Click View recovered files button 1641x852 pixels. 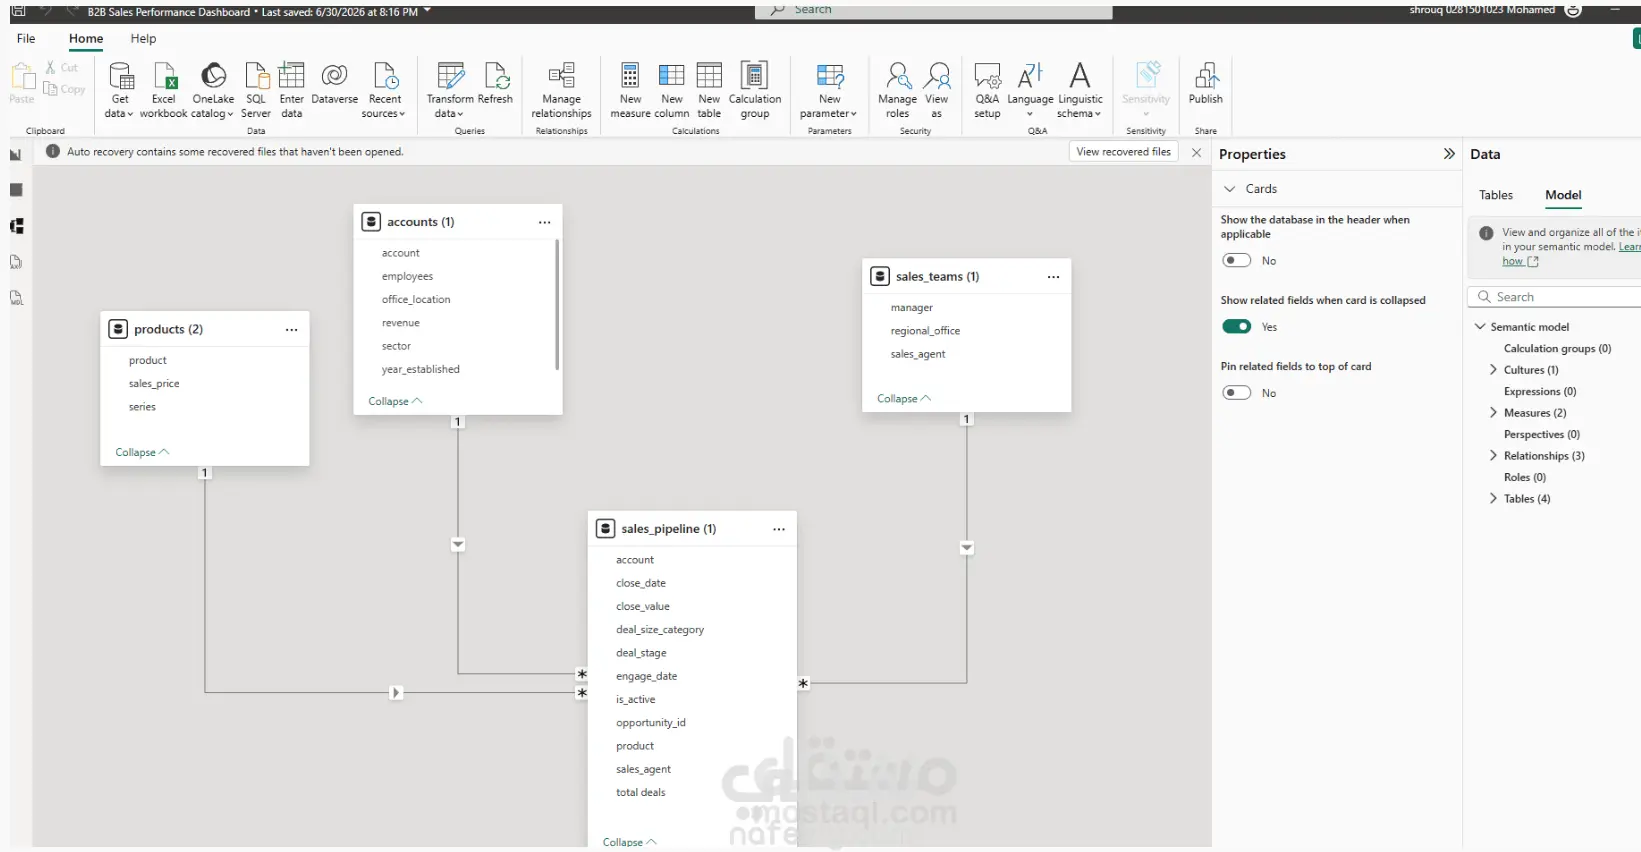pos(1123,152)
